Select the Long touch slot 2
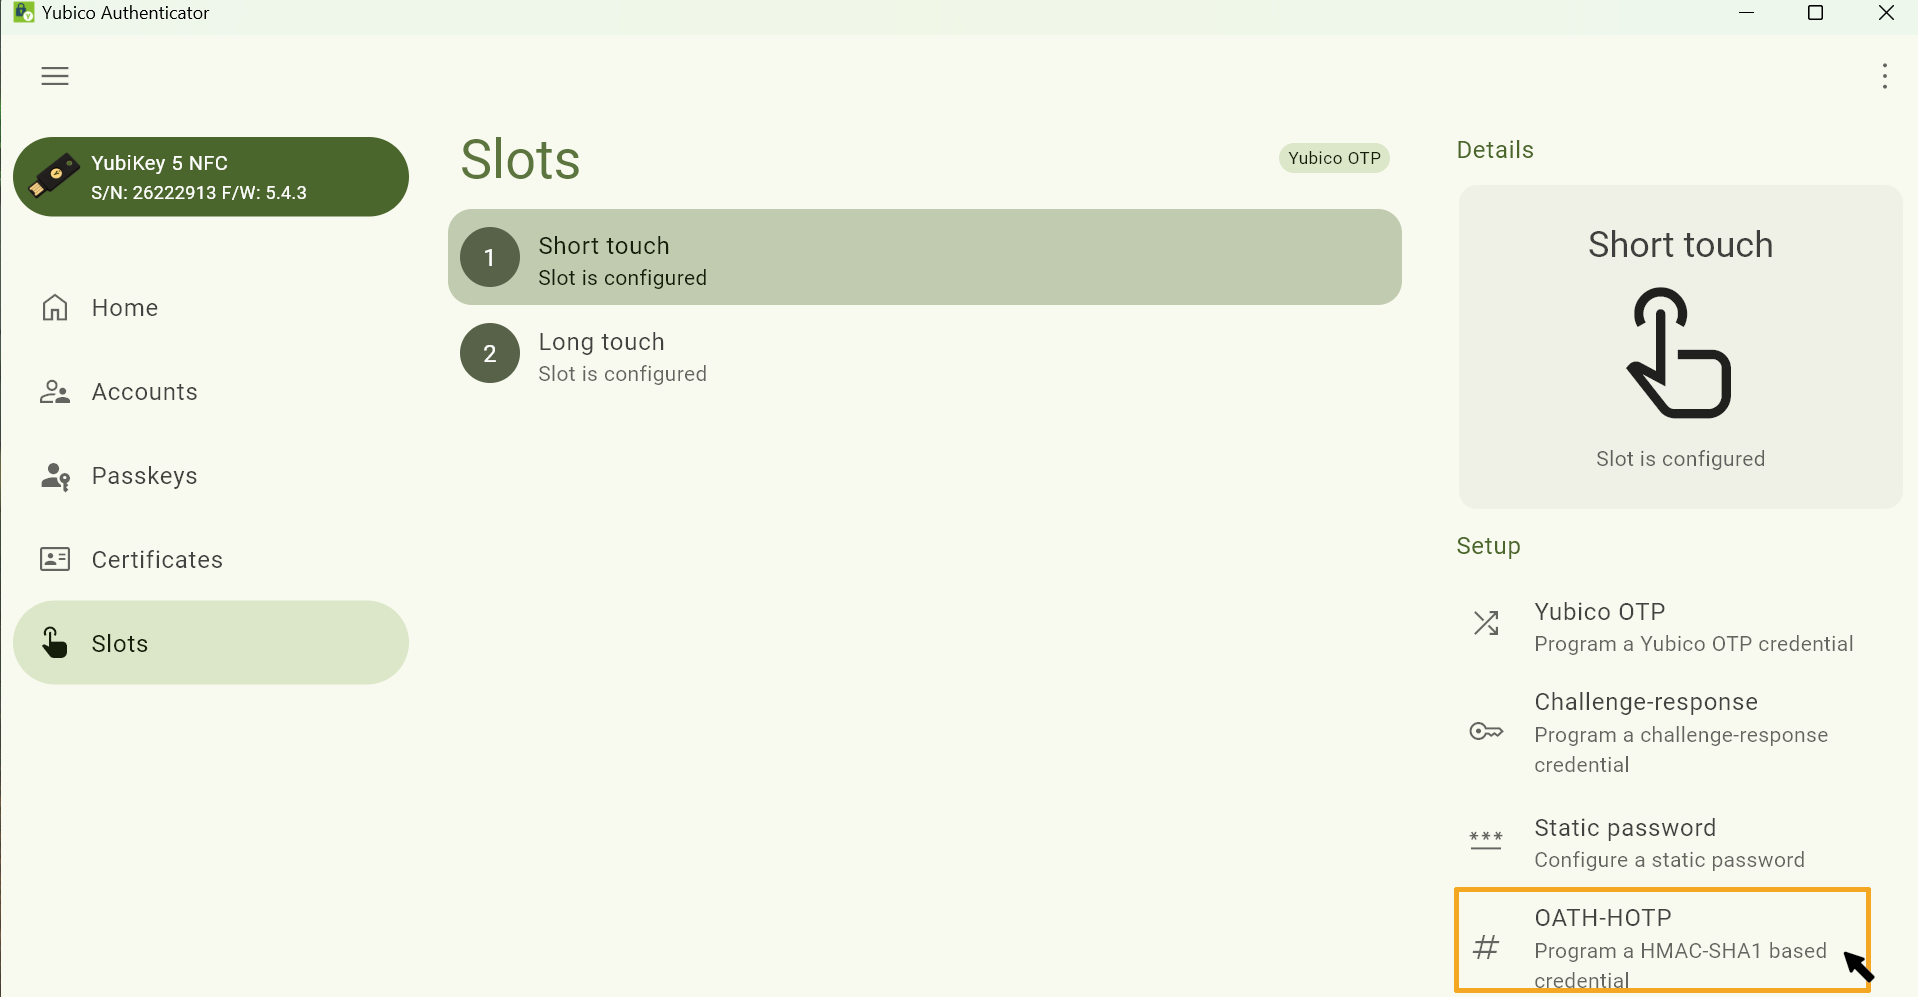Image resolution: width=1918 pixels, height=997 pixels. tap(924, 354)
